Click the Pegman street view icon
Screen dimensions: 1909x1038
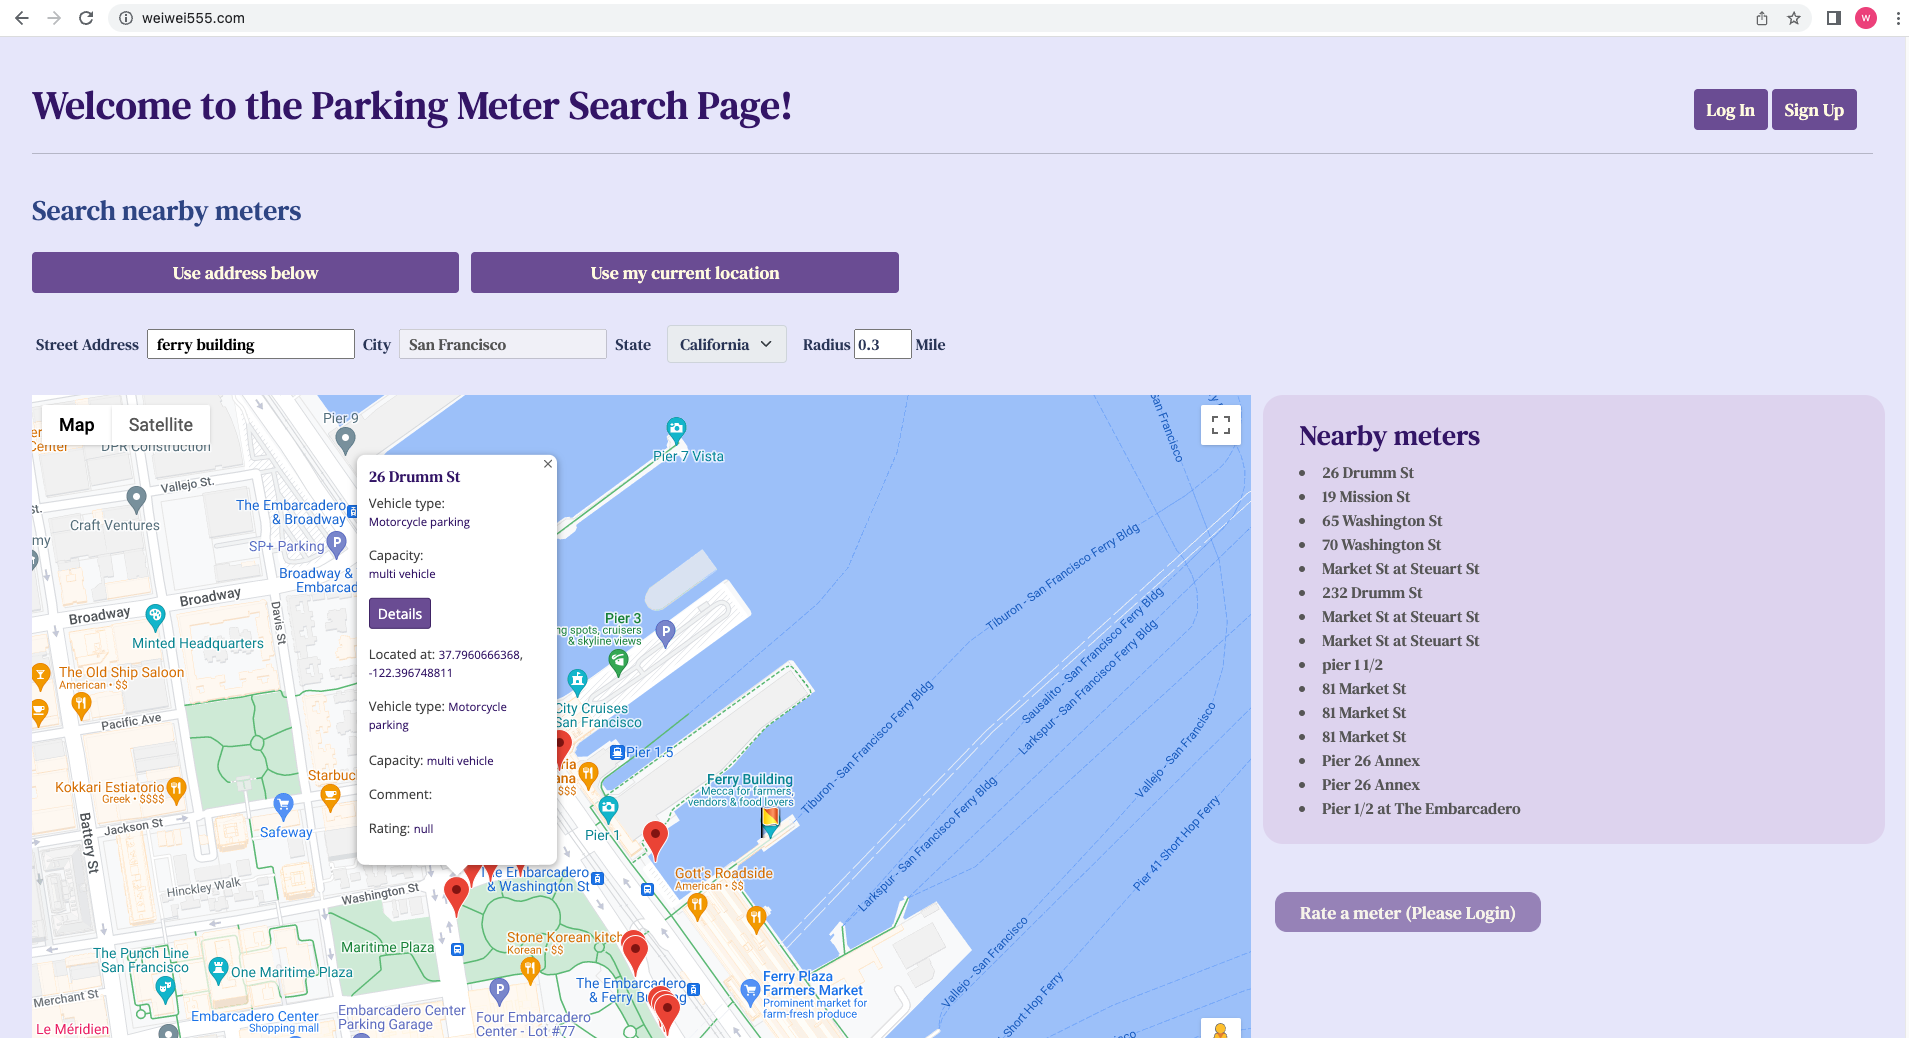(x=1220, y=1029)
